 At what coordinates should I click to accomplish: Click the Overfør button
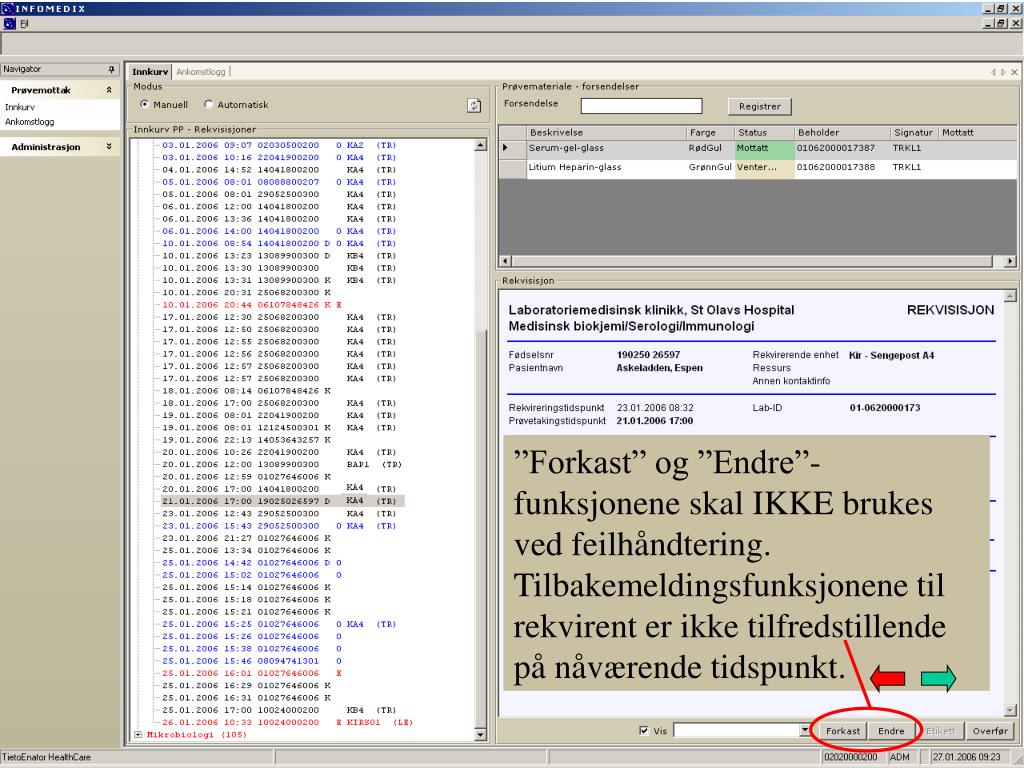pyautogui.click(x=989, y=731)
